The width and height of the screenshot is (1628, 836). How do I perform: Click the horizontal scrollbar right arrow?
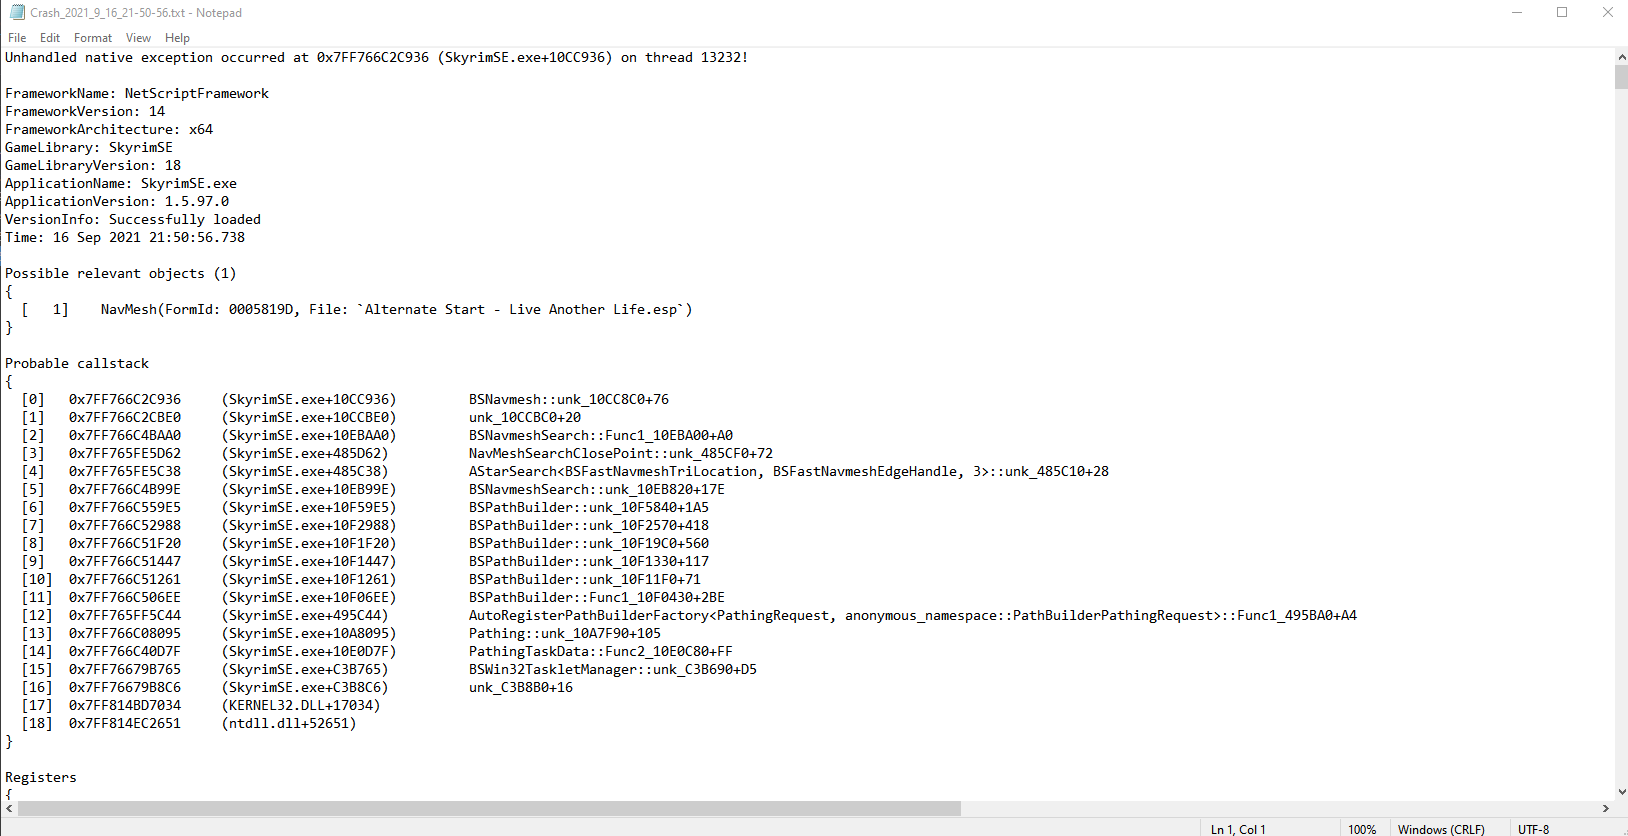pos(1606,808)
